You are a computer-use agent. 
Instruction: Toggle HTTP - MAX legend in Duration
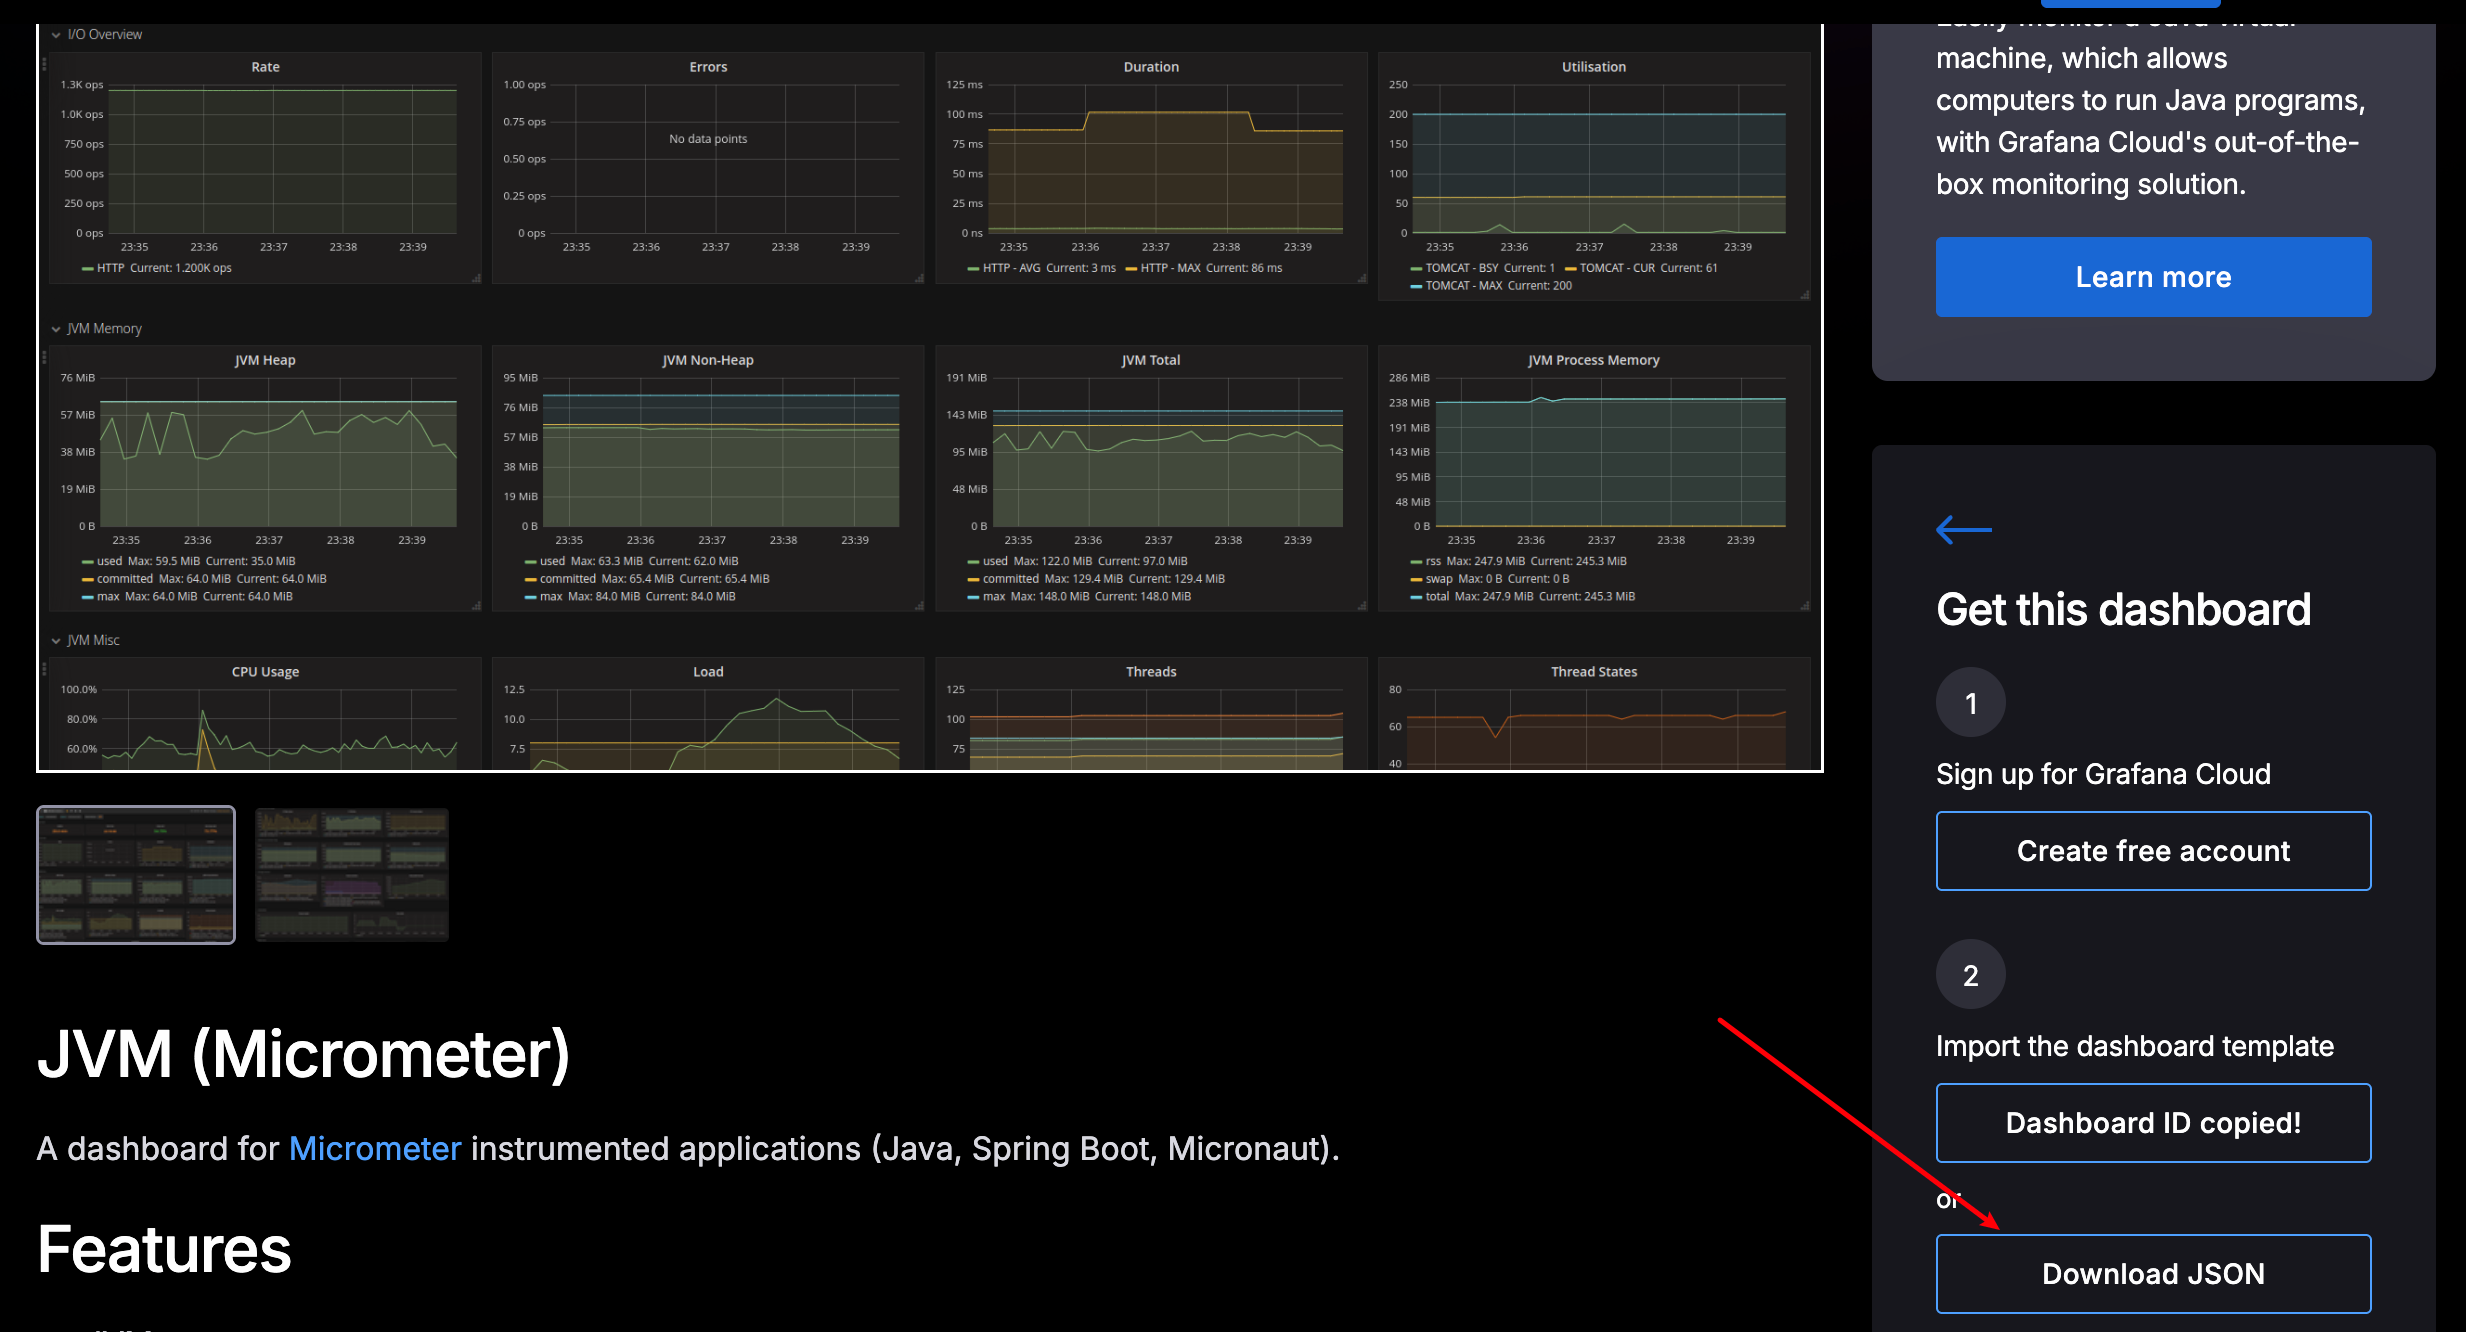tap(1169, 268)
